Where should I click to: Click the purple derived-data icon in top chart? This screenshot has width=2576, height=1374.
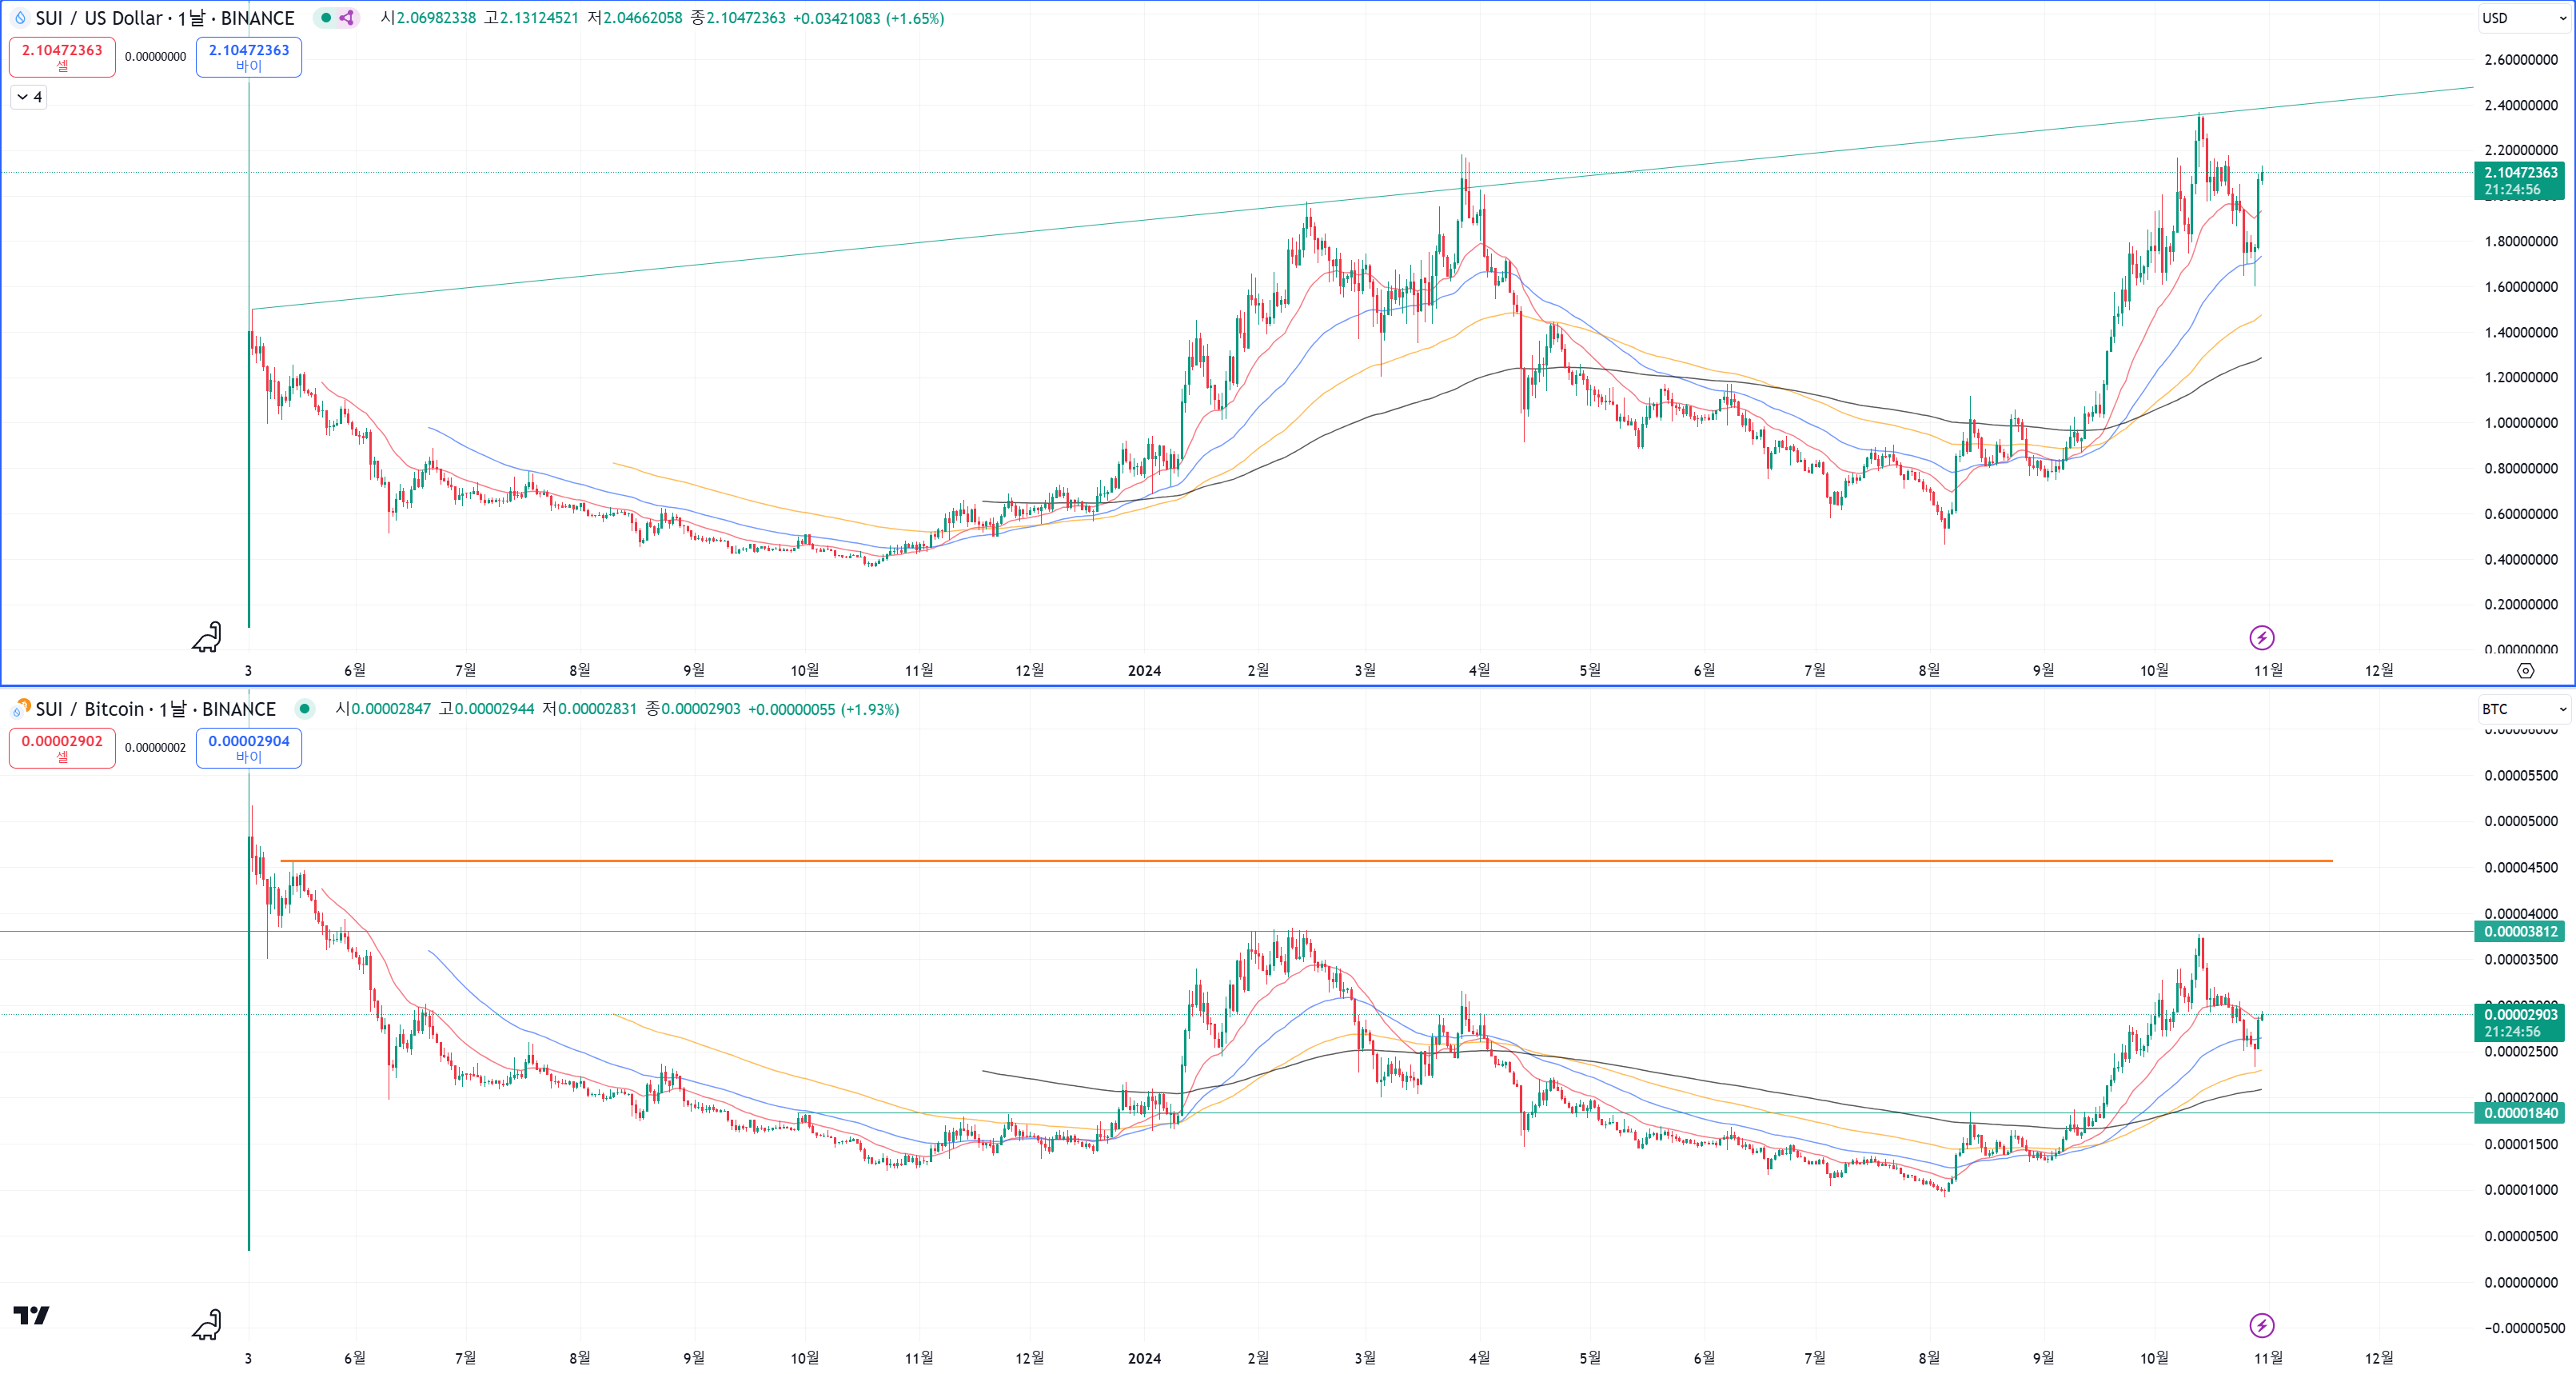347,18
